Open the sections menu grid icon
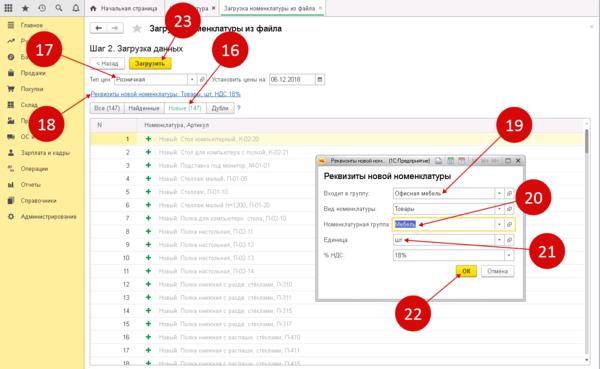Image resolution: width=600 pixels, height=369 pixels. [8, 8]
